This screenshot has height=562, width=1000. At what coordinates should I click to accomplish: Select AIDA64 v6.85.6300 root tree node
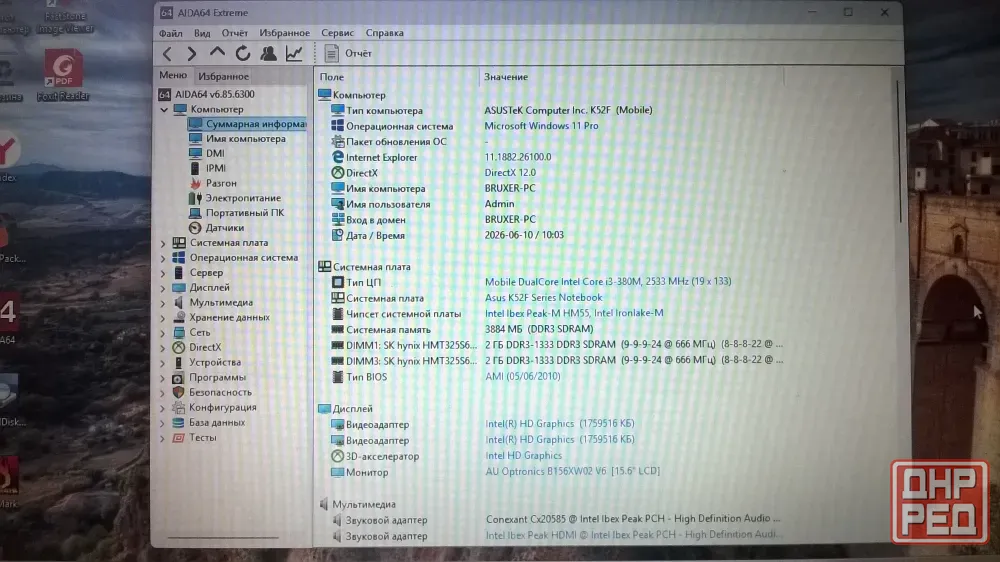click(x=215, y=94)
